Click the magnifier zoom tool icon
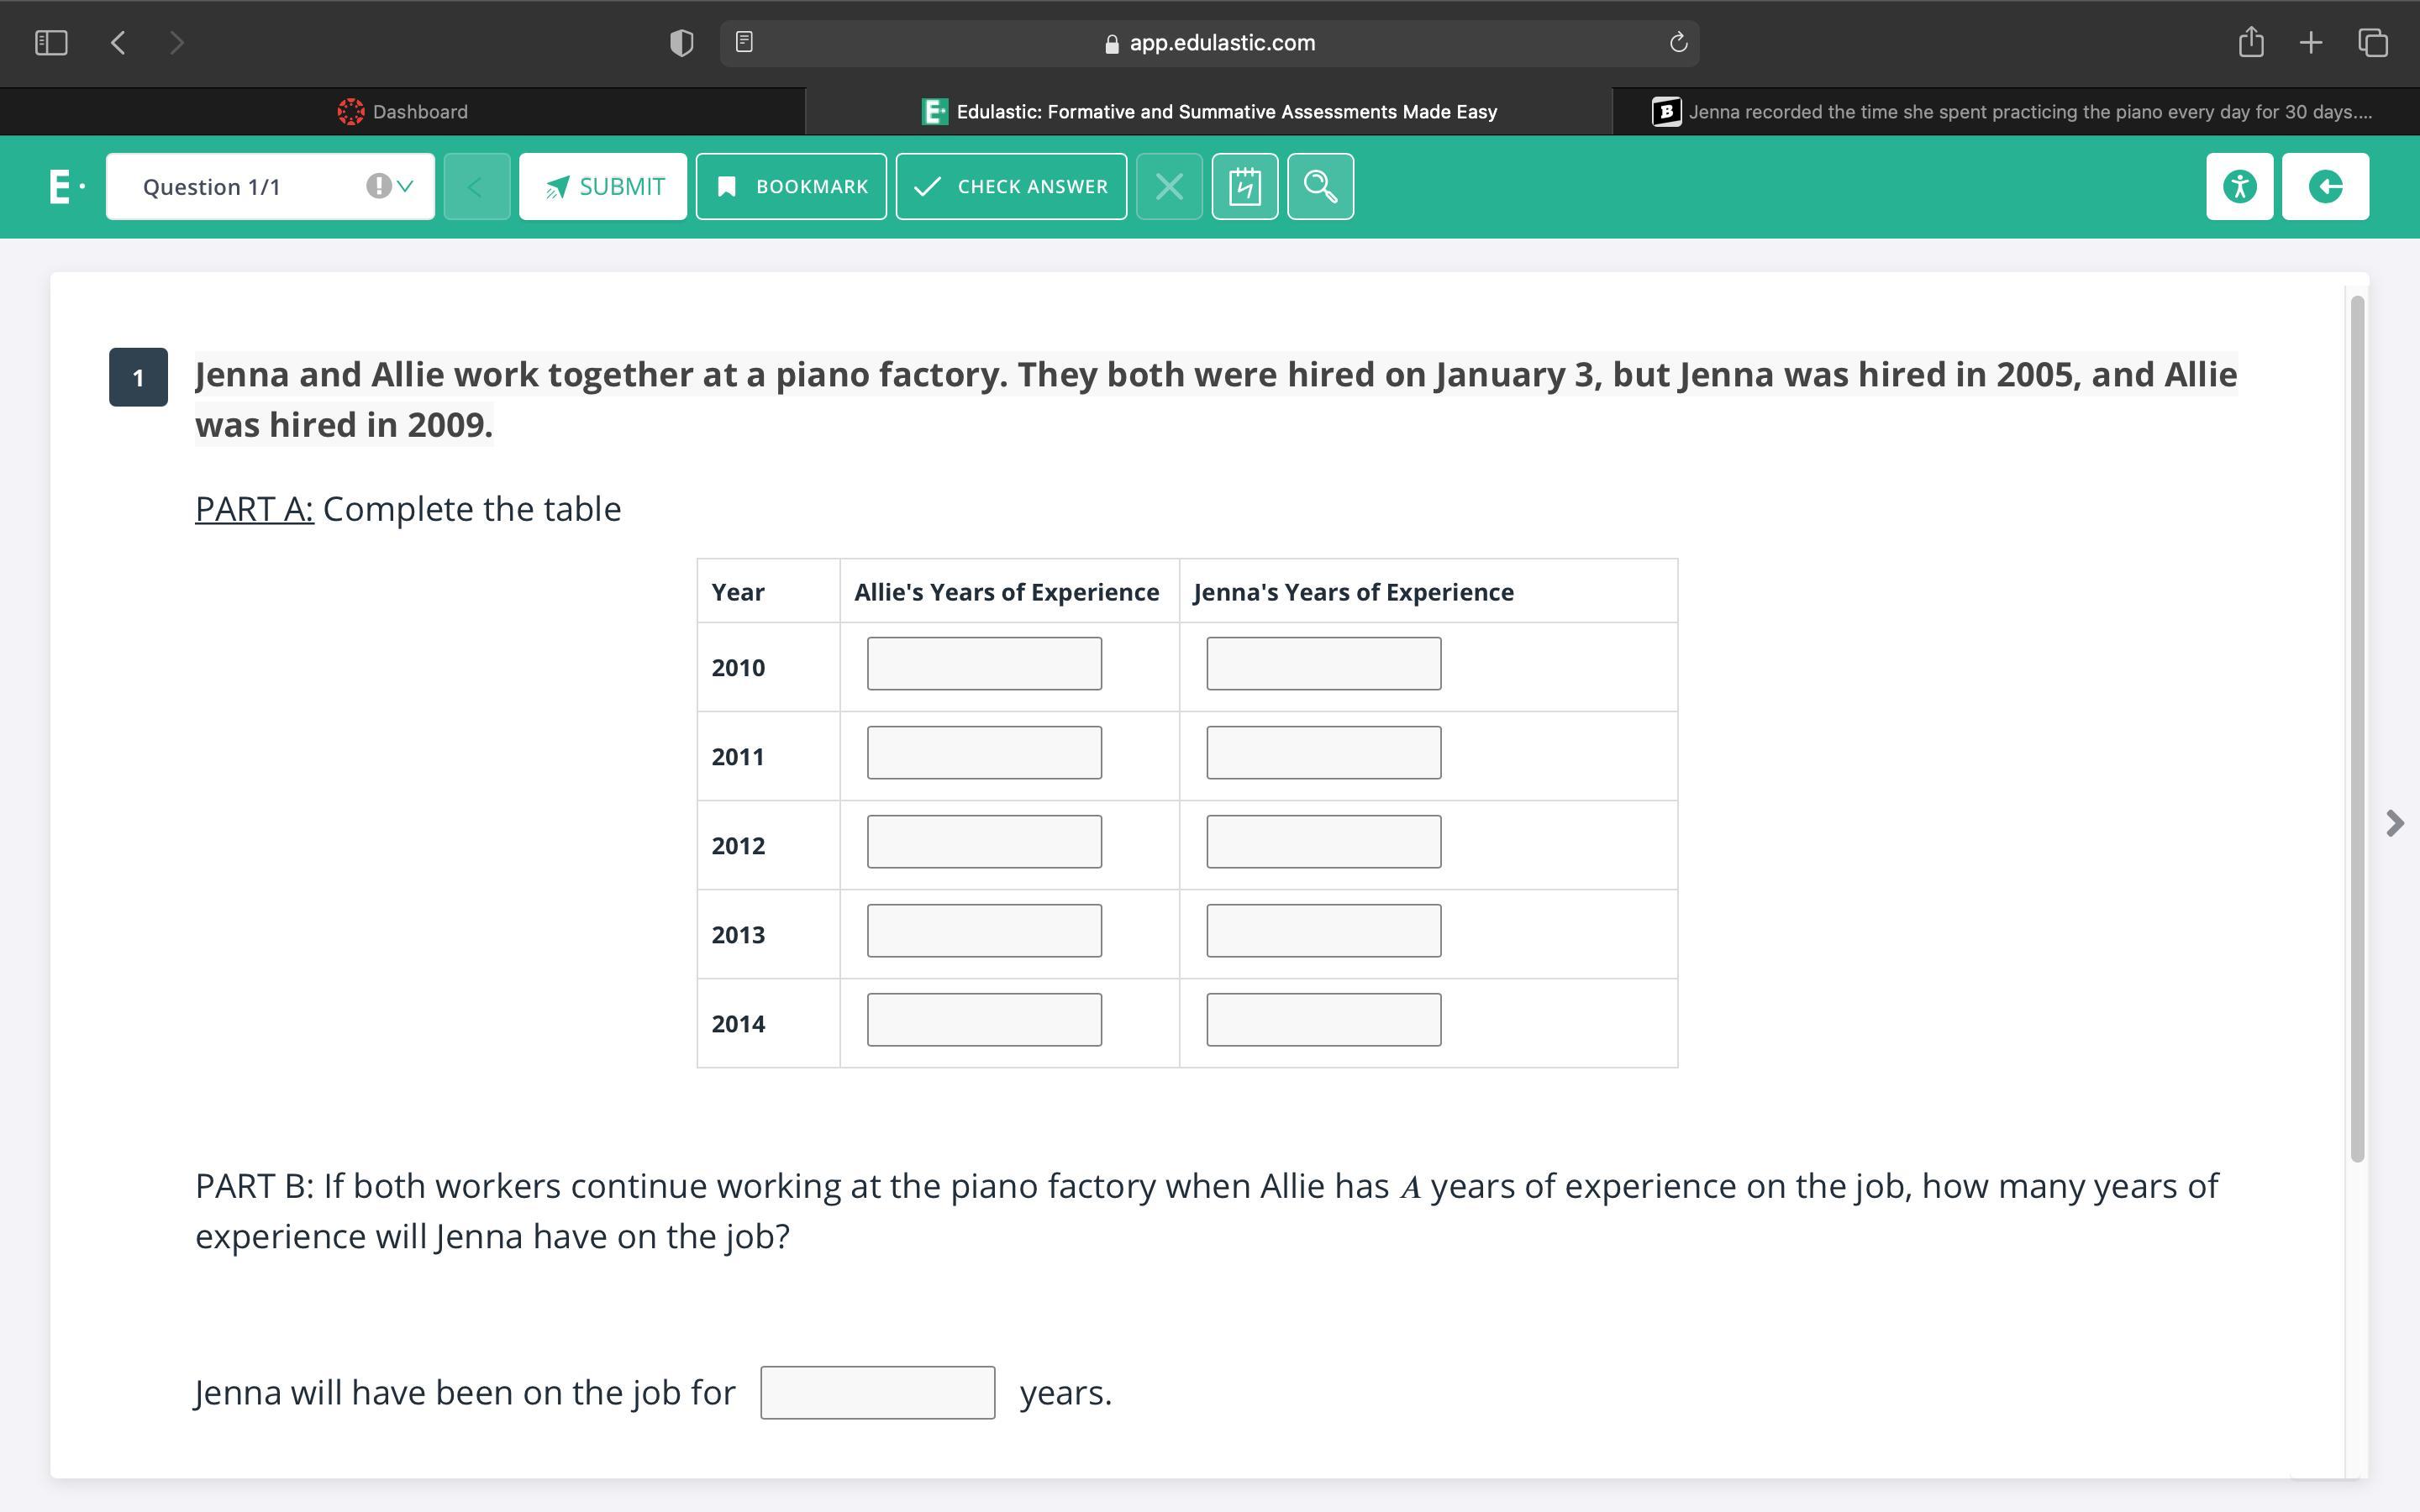 click(x=1320, y=186)
